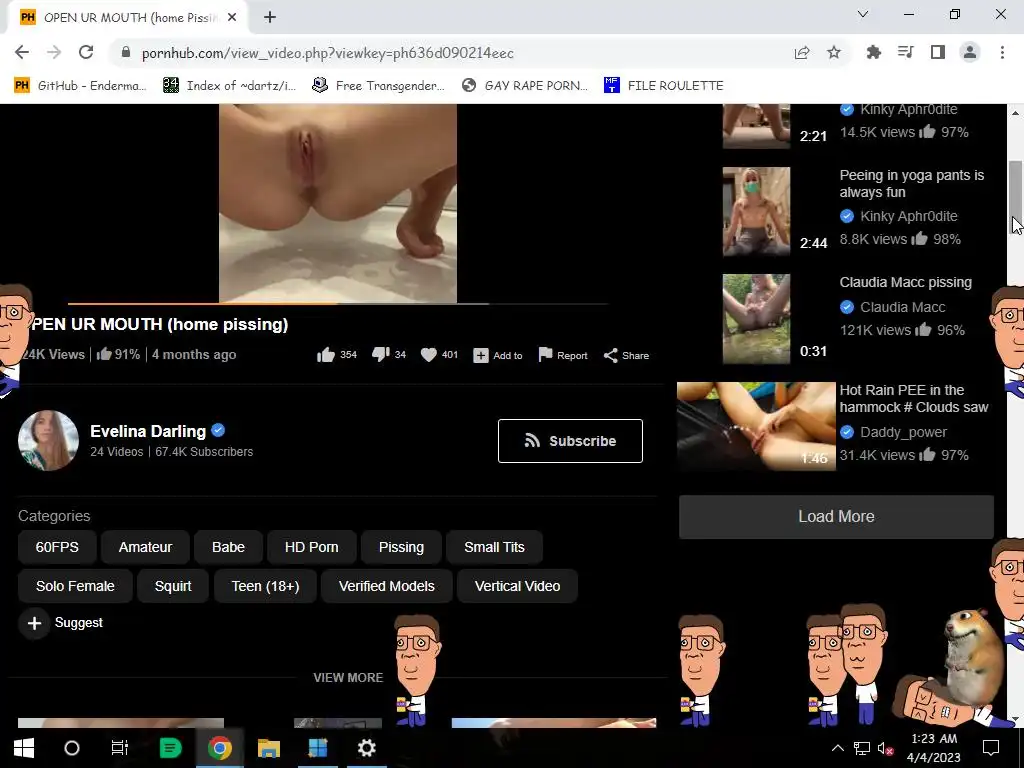The image size is (1024, 768).
Task: Open the share-this-page icon in address bar
Action: (x=802, y=53)
